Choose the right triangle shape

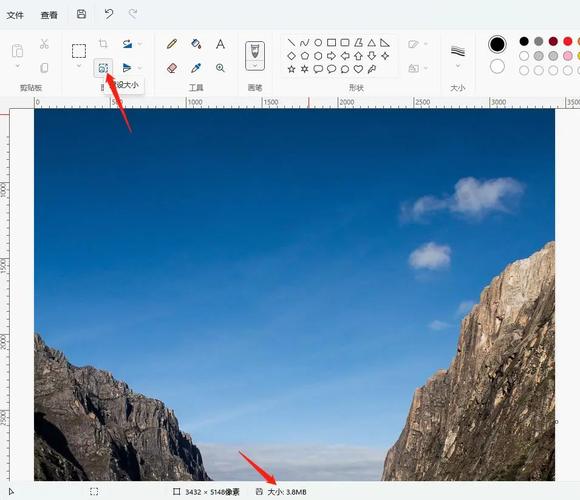(x=385, y=43)
